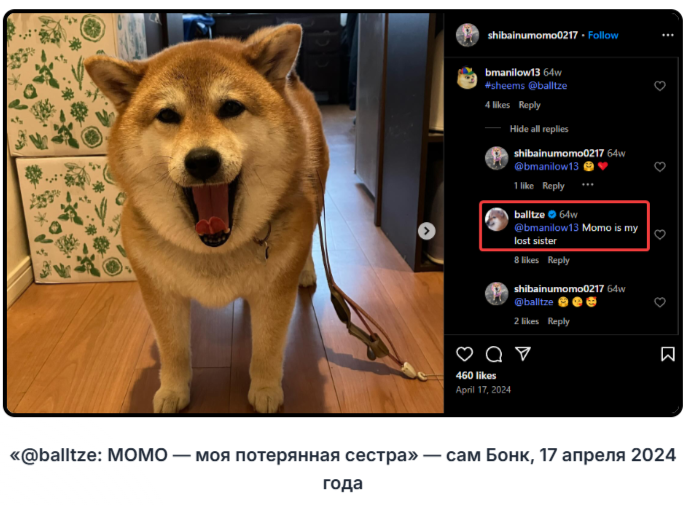Open the three-dot post options menu
This screenshot has height=506, width=687.
668,35
